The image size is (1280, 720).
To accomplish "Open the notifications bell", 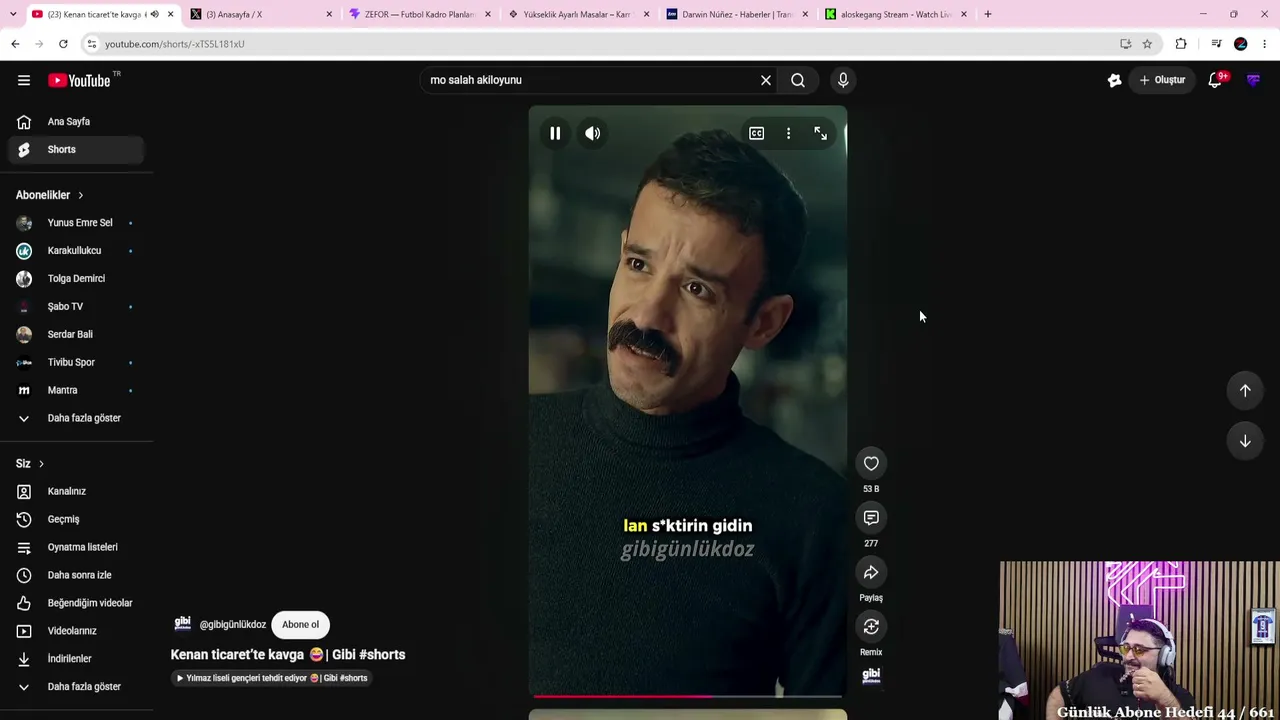I will (x=1215, y=80).
